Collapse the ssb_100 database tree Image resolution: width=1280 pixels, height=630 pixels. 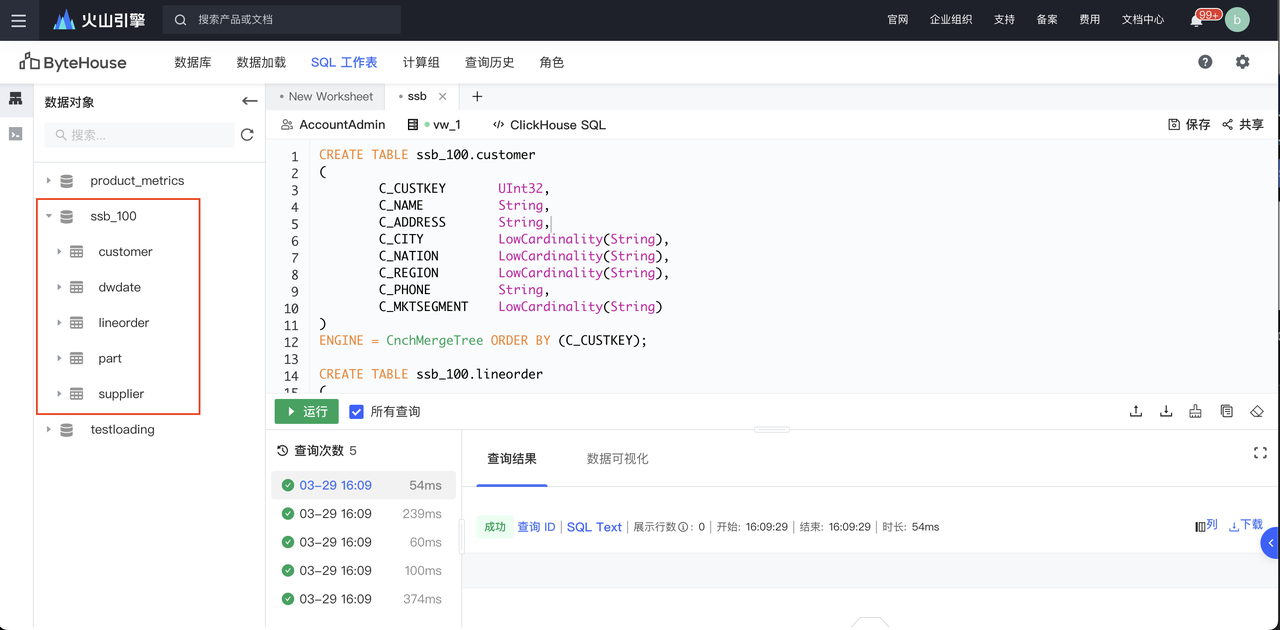[x=49, y=216]
